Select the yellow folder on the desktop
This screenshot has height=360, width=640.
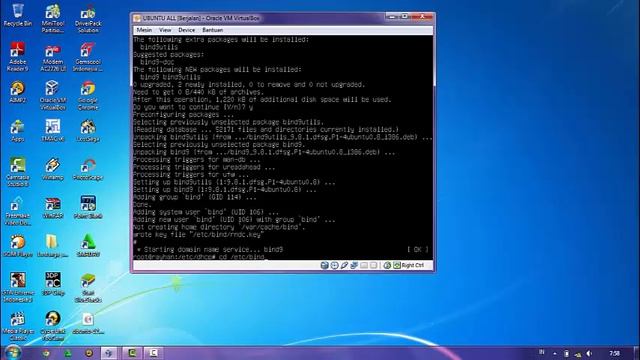point(53,246)
